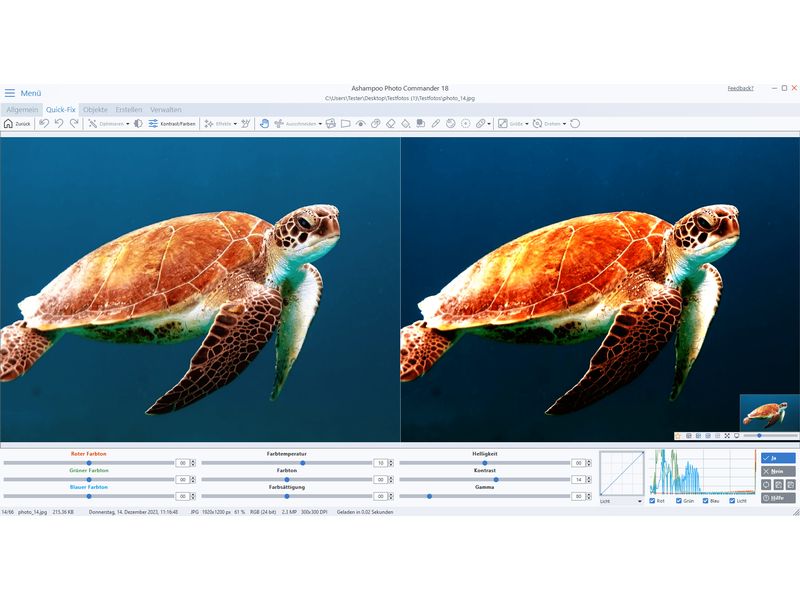
Task: Click the fullscreen arrows icon in preview bar
Action: tap(727, 436)
